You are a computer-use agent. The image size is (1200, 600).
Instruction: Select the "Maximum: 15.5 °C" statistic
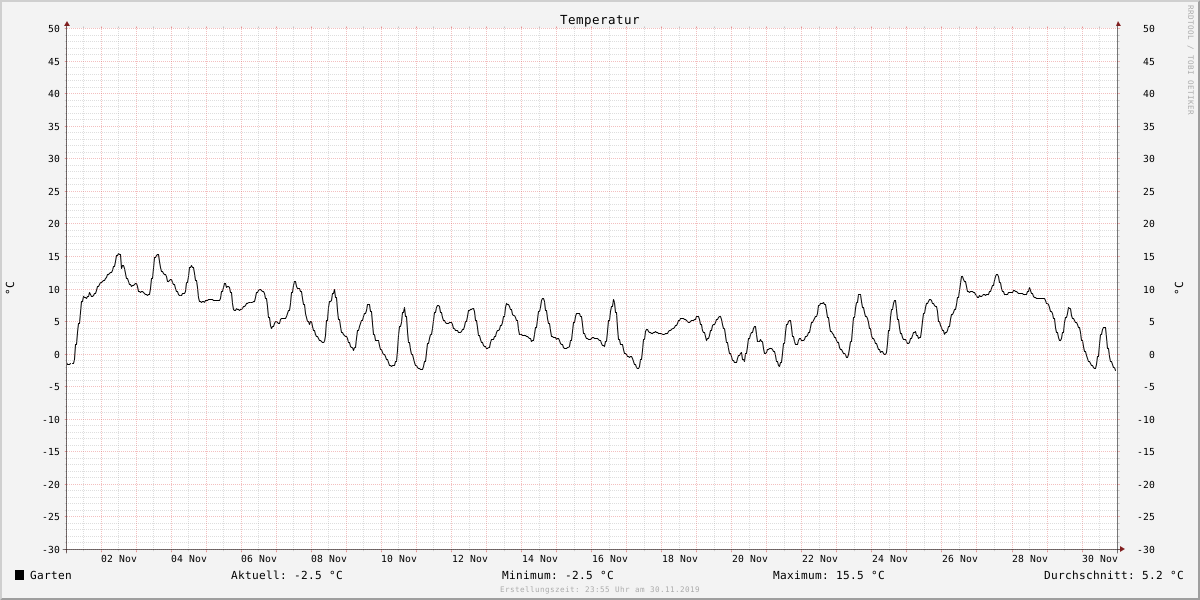[829, 575]
